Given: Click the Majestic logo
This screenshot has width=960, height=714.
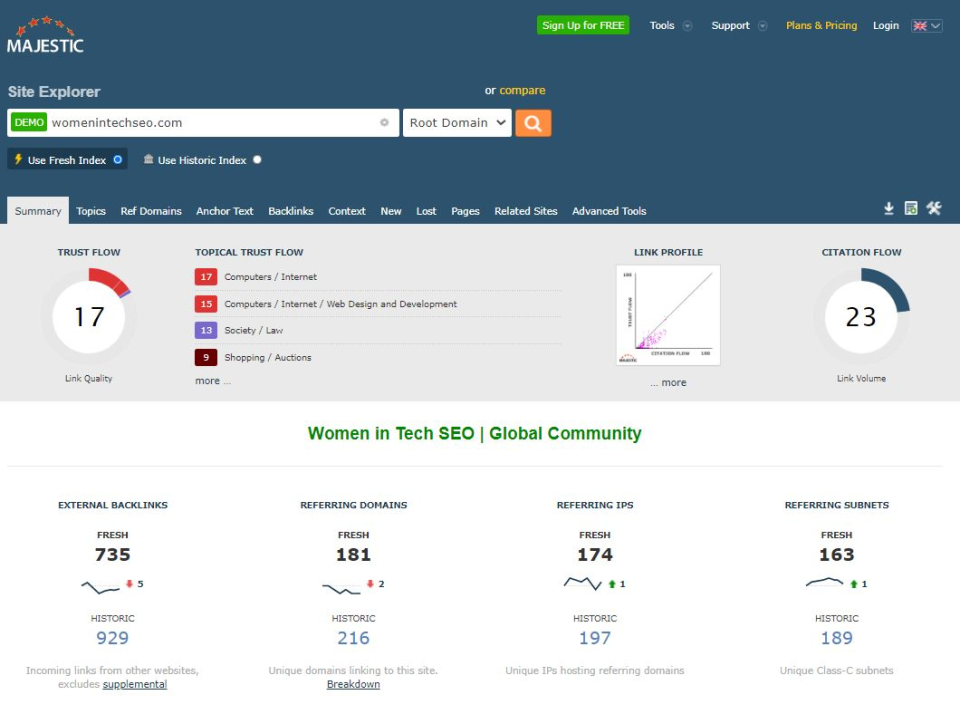Looking at the screenshot, I should (x=45, y=36).
